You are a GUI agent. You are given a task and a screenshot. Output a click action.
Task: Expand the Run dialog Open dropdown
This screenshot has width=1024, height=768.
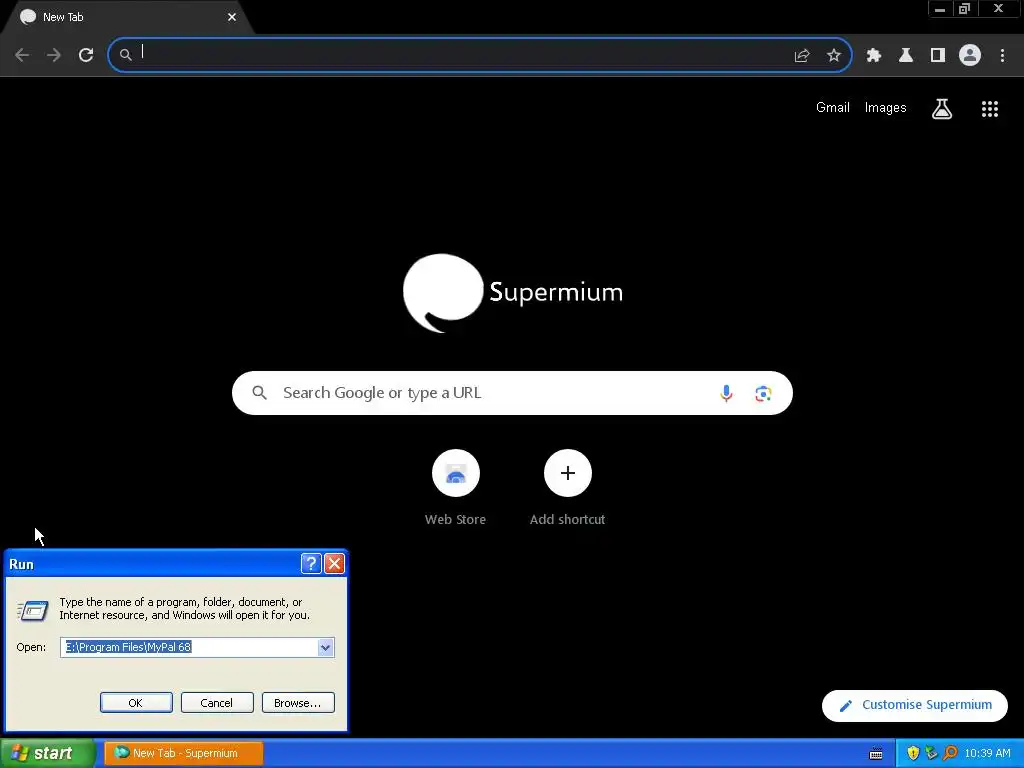click(x=325, y=647)
